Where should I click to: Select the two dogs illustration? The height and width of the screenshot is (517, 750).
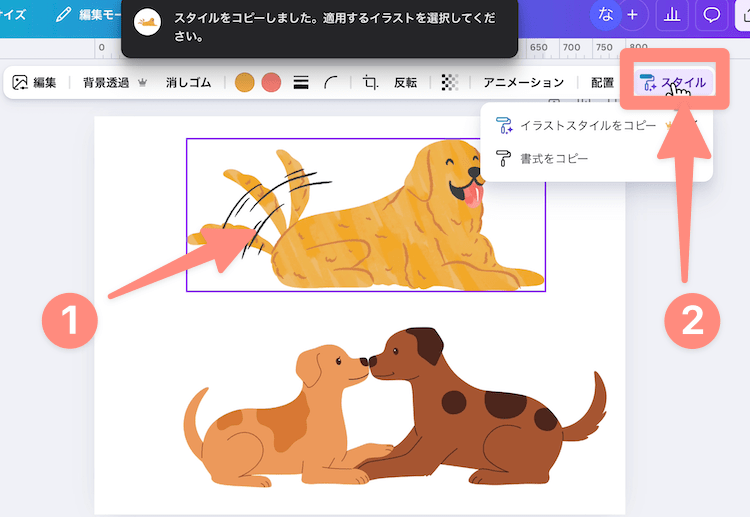coord(395,407)
